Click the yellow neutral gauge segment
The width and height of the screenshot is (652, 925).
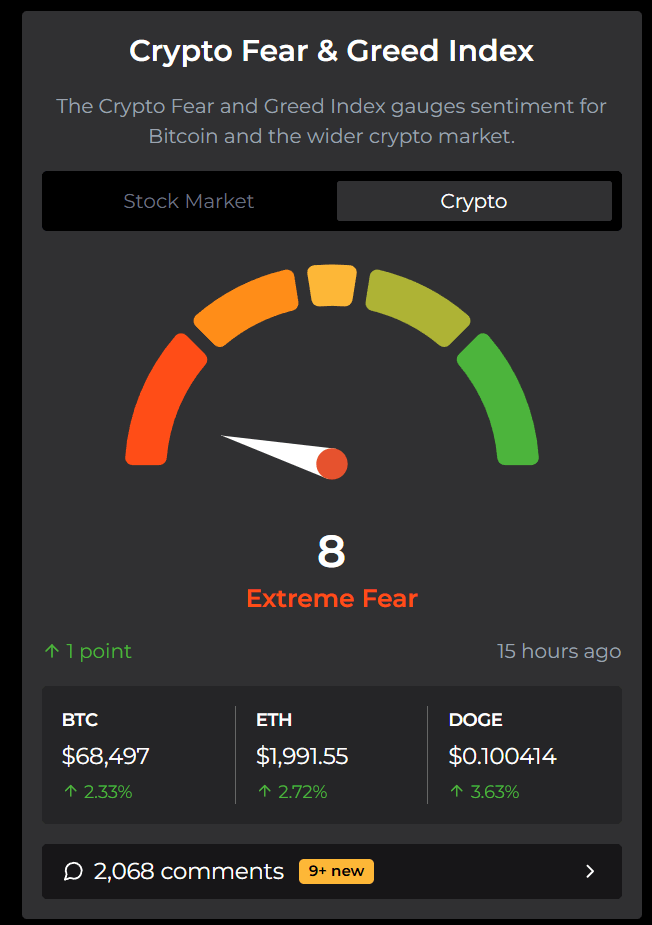332,285
